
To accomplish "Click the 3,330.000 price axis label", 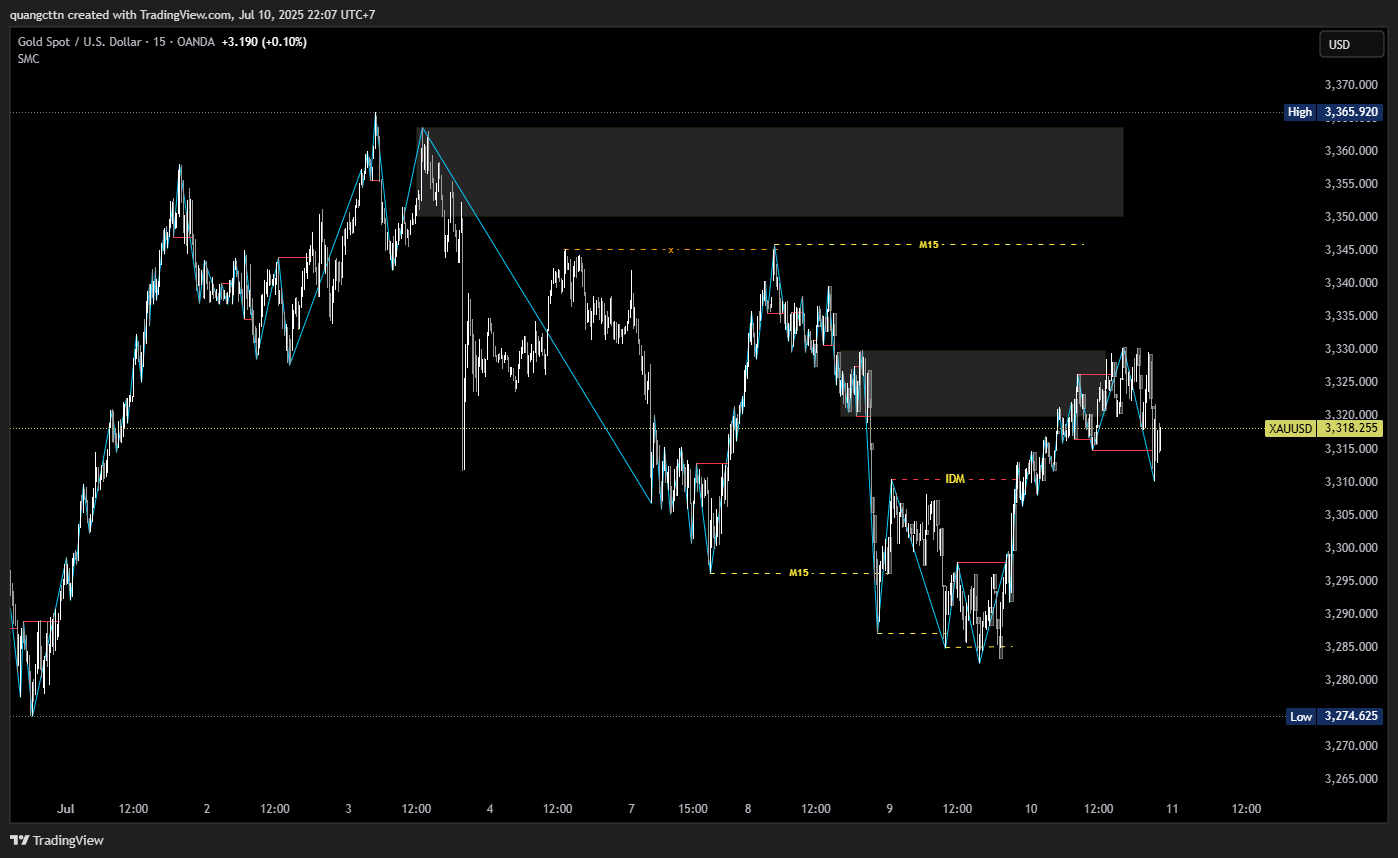I will (x=1352, y=349).
